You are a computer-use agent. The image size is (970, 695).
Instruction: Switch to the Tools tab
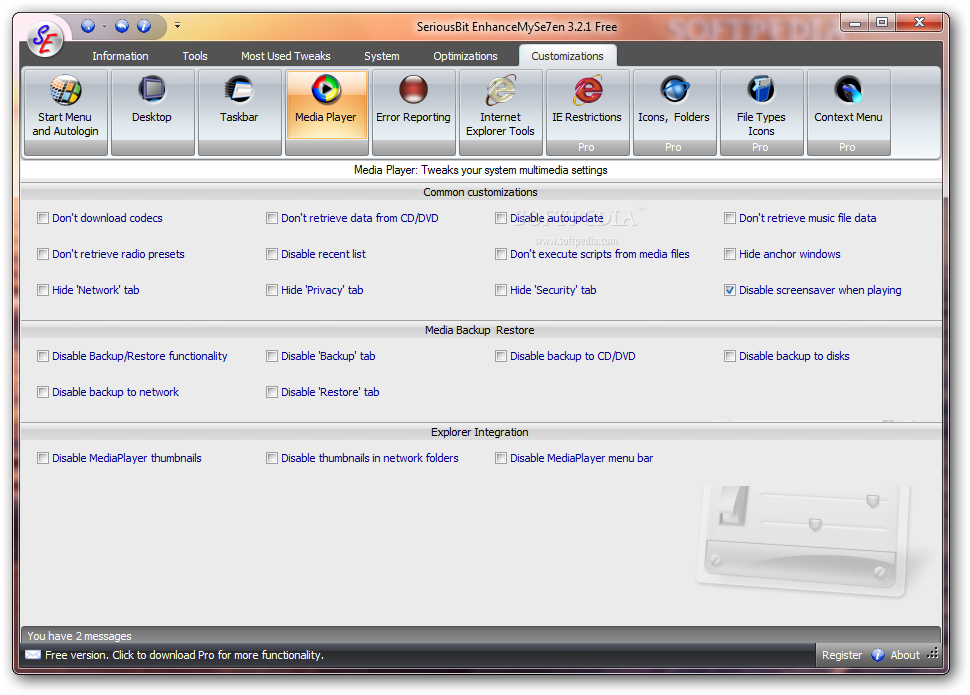(x=195, y=56)
